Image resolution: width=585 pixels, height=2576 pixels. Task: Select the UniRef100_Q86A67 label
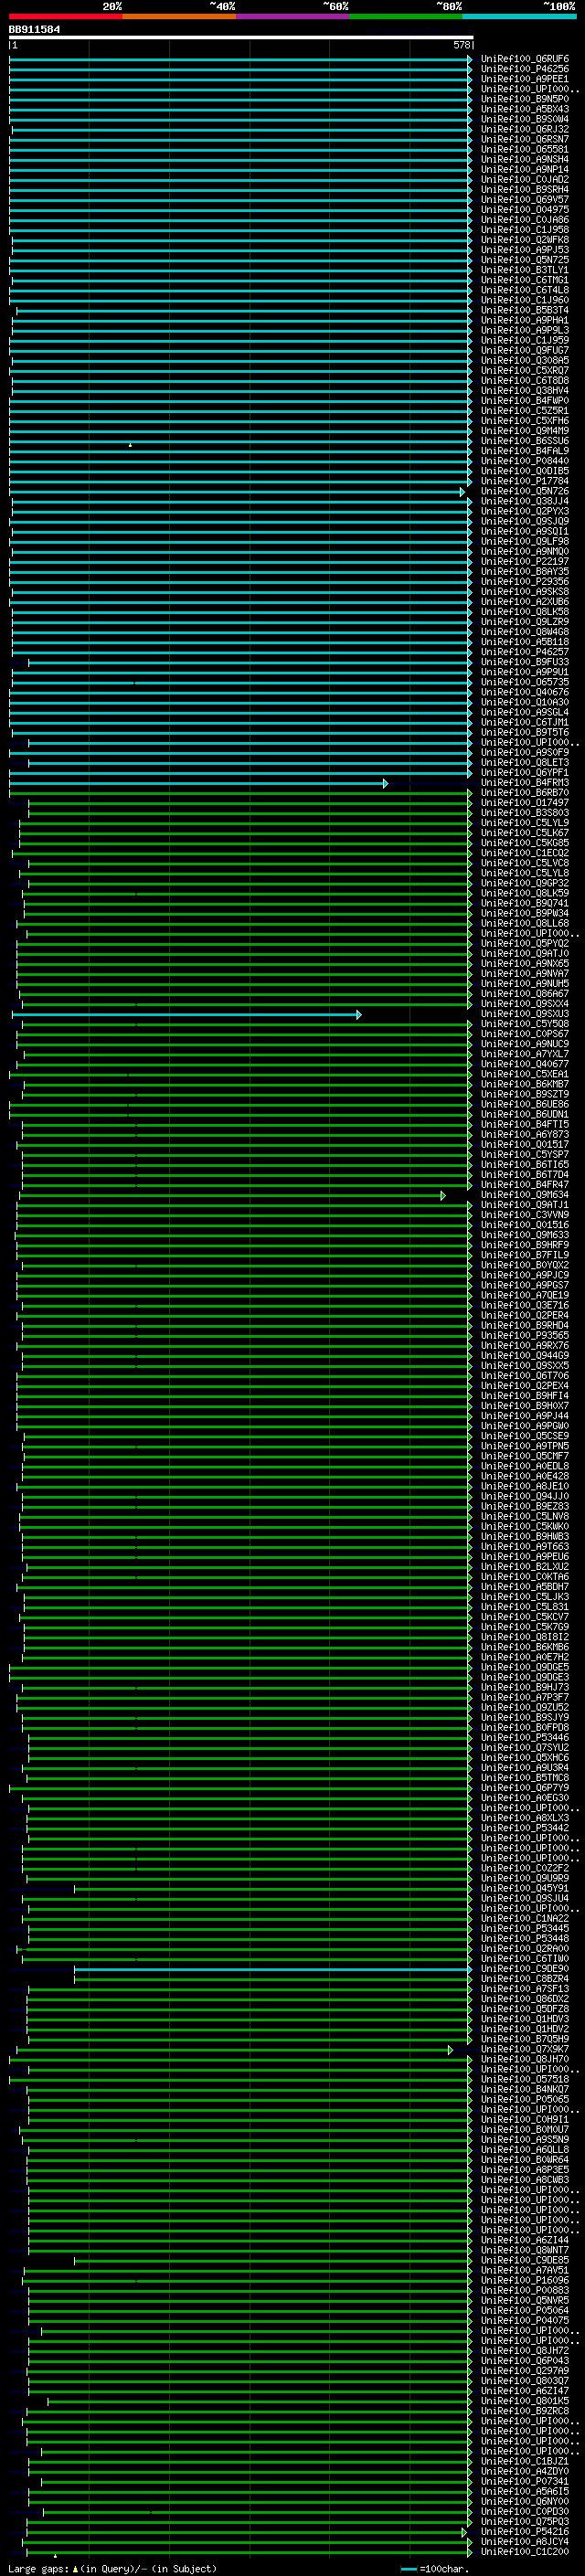click(x=525, y=994)
